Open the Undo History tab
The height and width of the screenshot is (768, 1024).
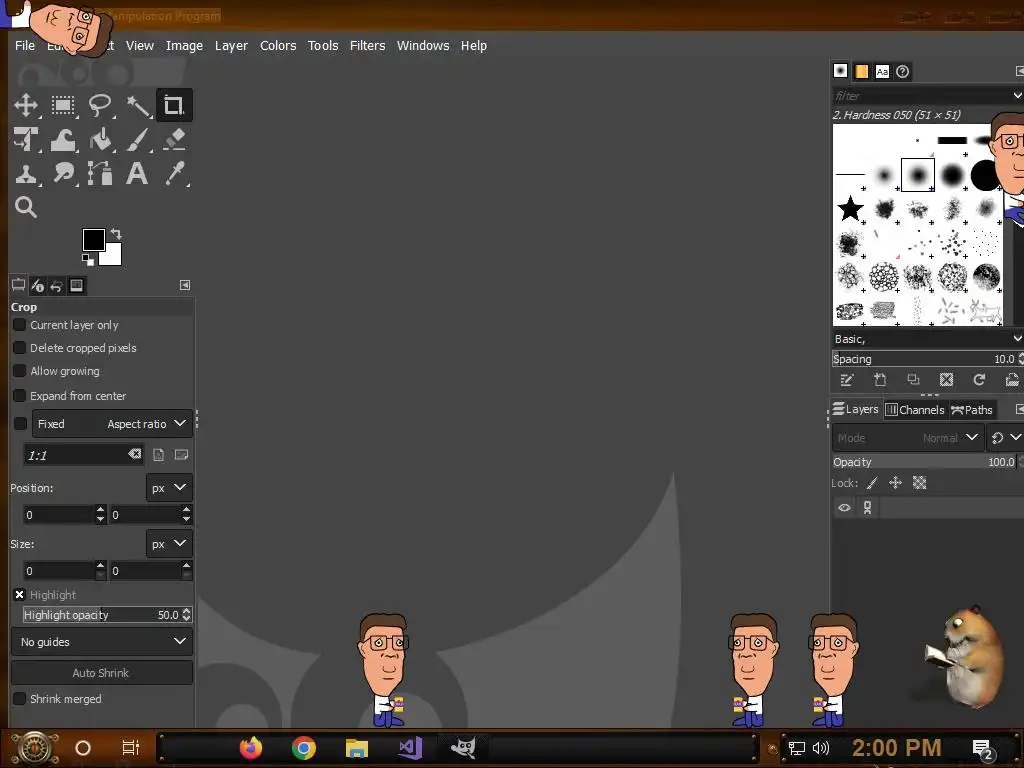tap(57, 285)
